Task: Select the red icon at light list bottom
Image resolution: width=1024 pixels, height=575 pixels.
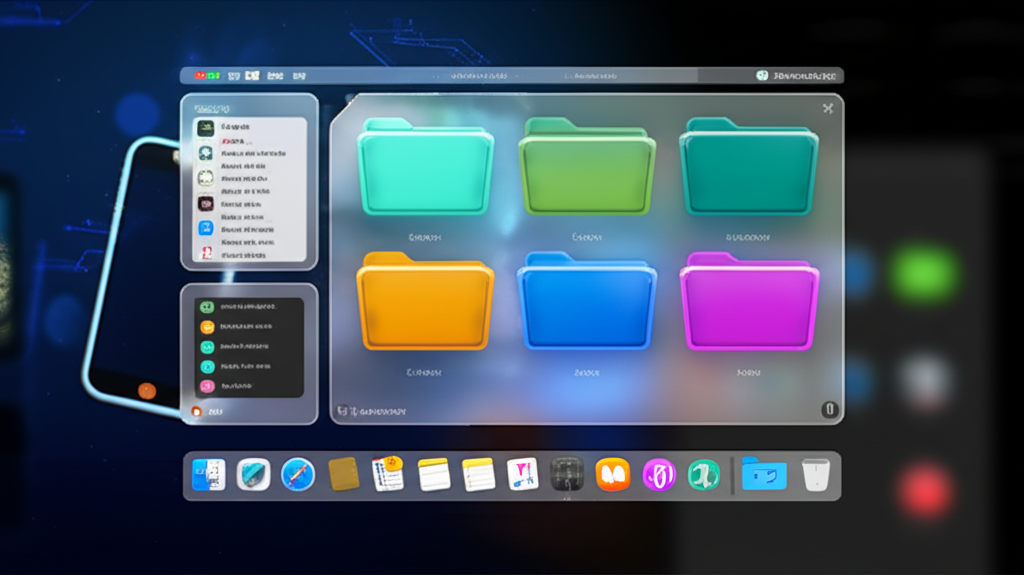Action: [x=206, y=253]
